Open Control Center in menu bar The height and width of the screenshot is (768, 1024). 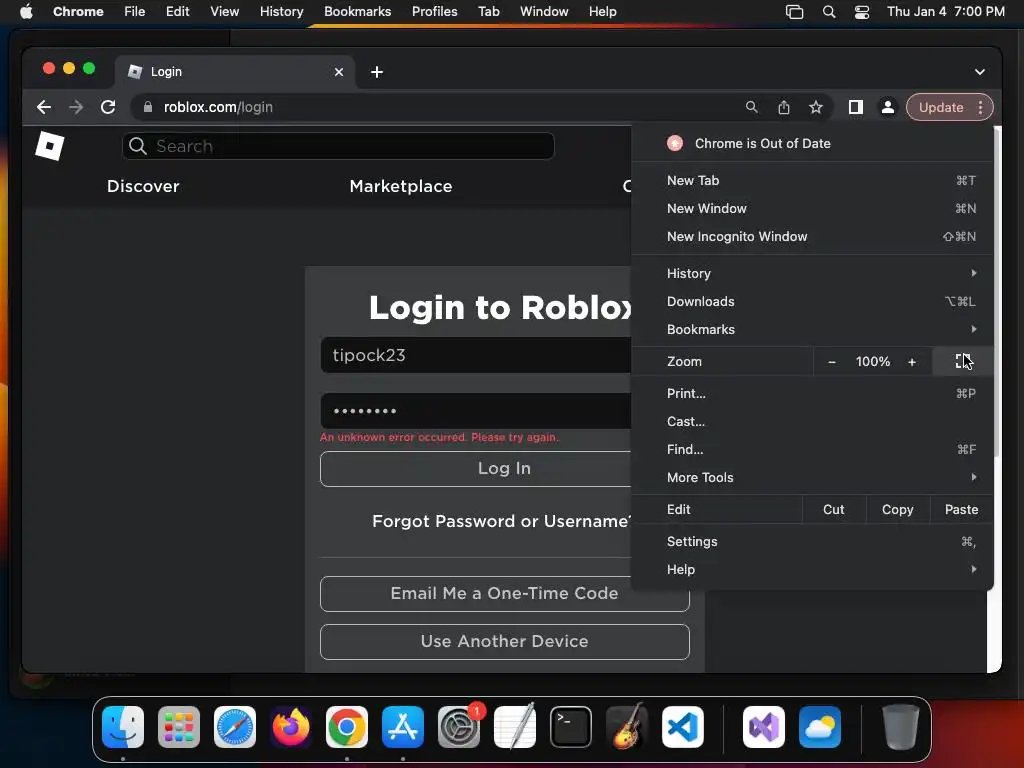click(862, 12)
